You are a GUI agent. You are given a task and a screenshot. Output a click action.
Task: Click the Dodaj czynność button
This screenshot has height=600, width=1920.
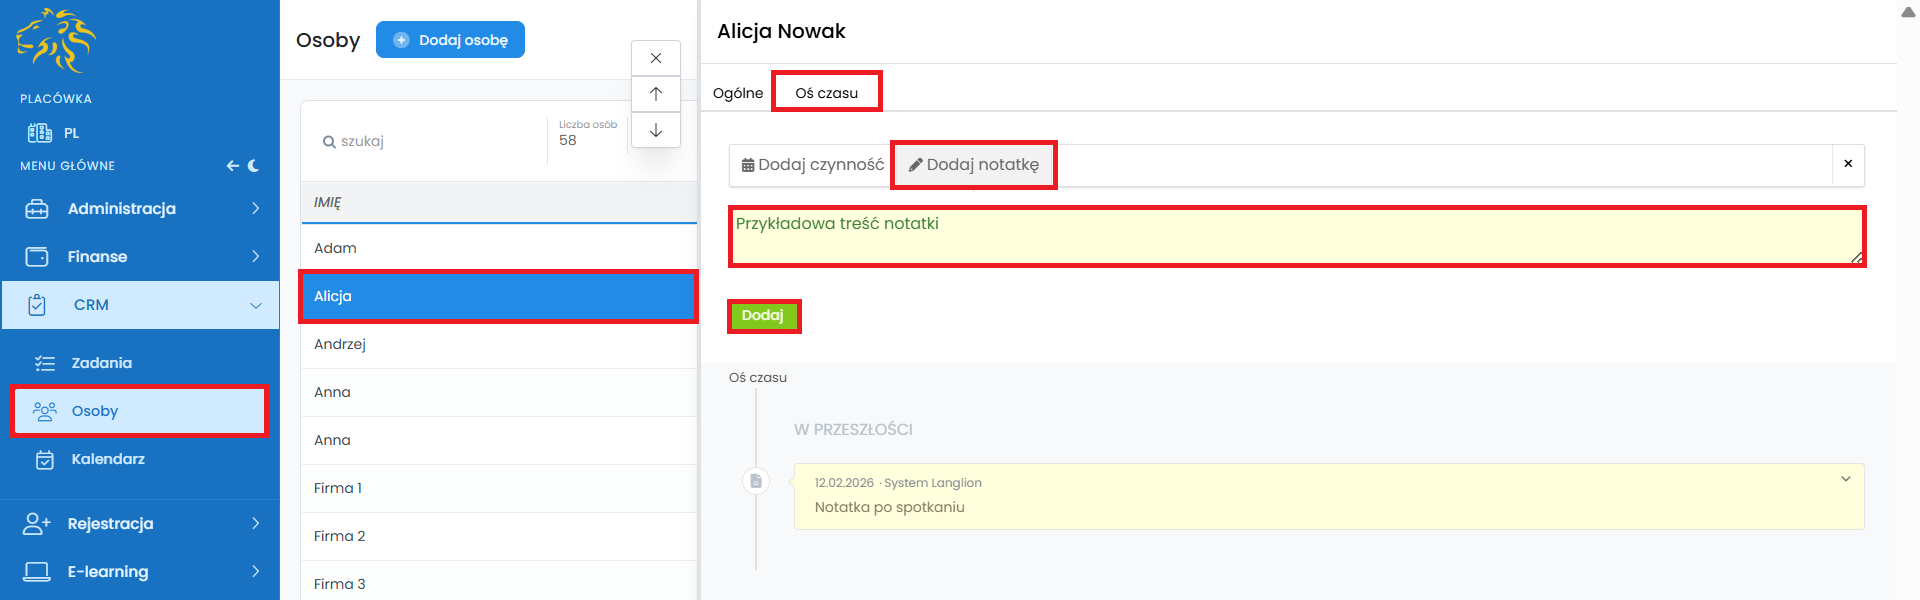(812, 165)
